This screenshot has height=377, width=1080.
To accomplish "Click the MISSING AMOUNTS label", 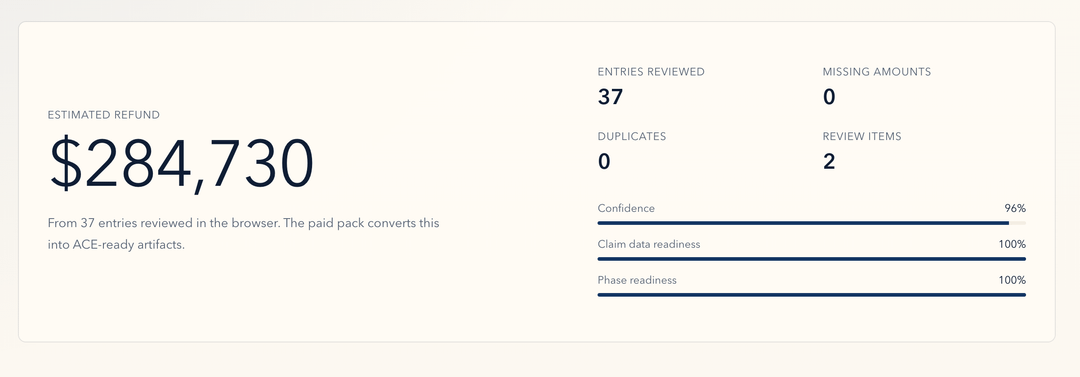I will [877, 72].
